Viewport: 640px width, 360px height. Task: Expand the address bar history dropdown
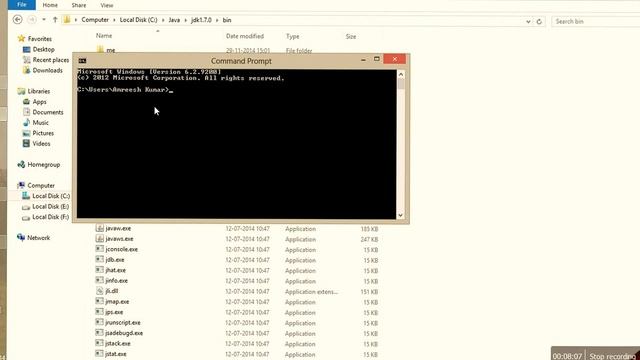(528, 22)
